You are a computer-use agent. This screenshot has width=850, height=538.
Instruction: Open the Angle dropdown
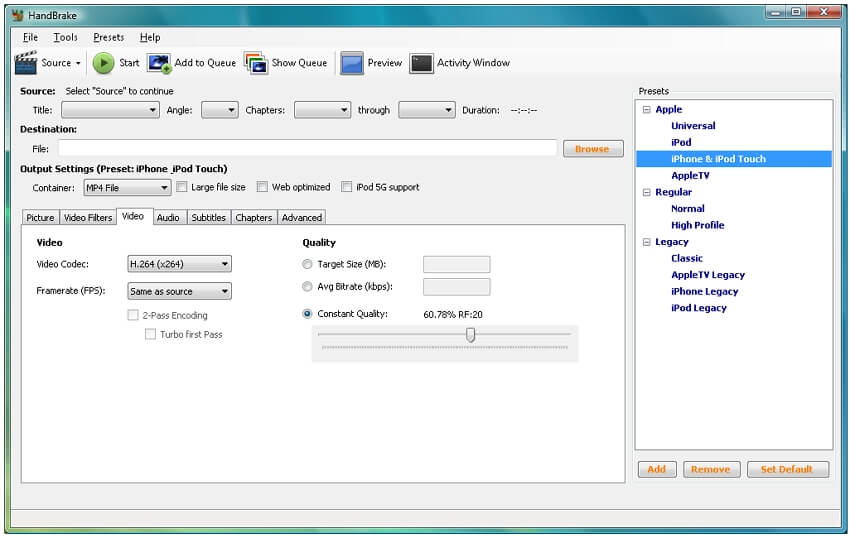[220, 110]
